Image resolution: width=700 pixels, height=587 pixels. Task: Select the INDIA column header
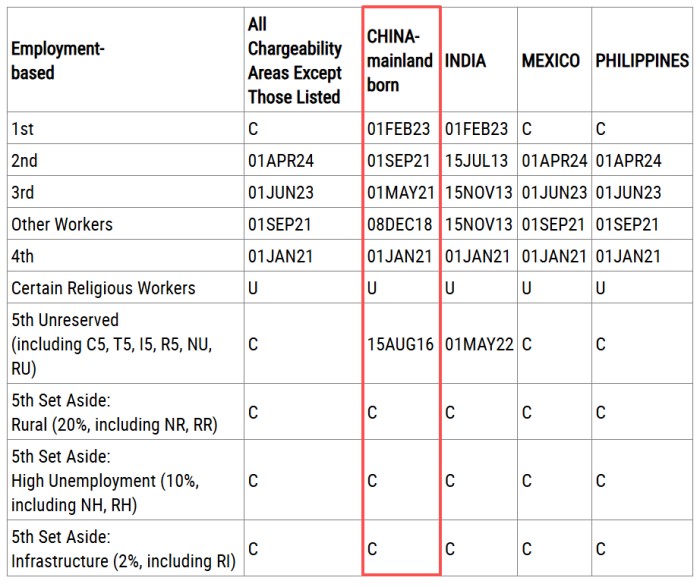click(x=466, y=61)
